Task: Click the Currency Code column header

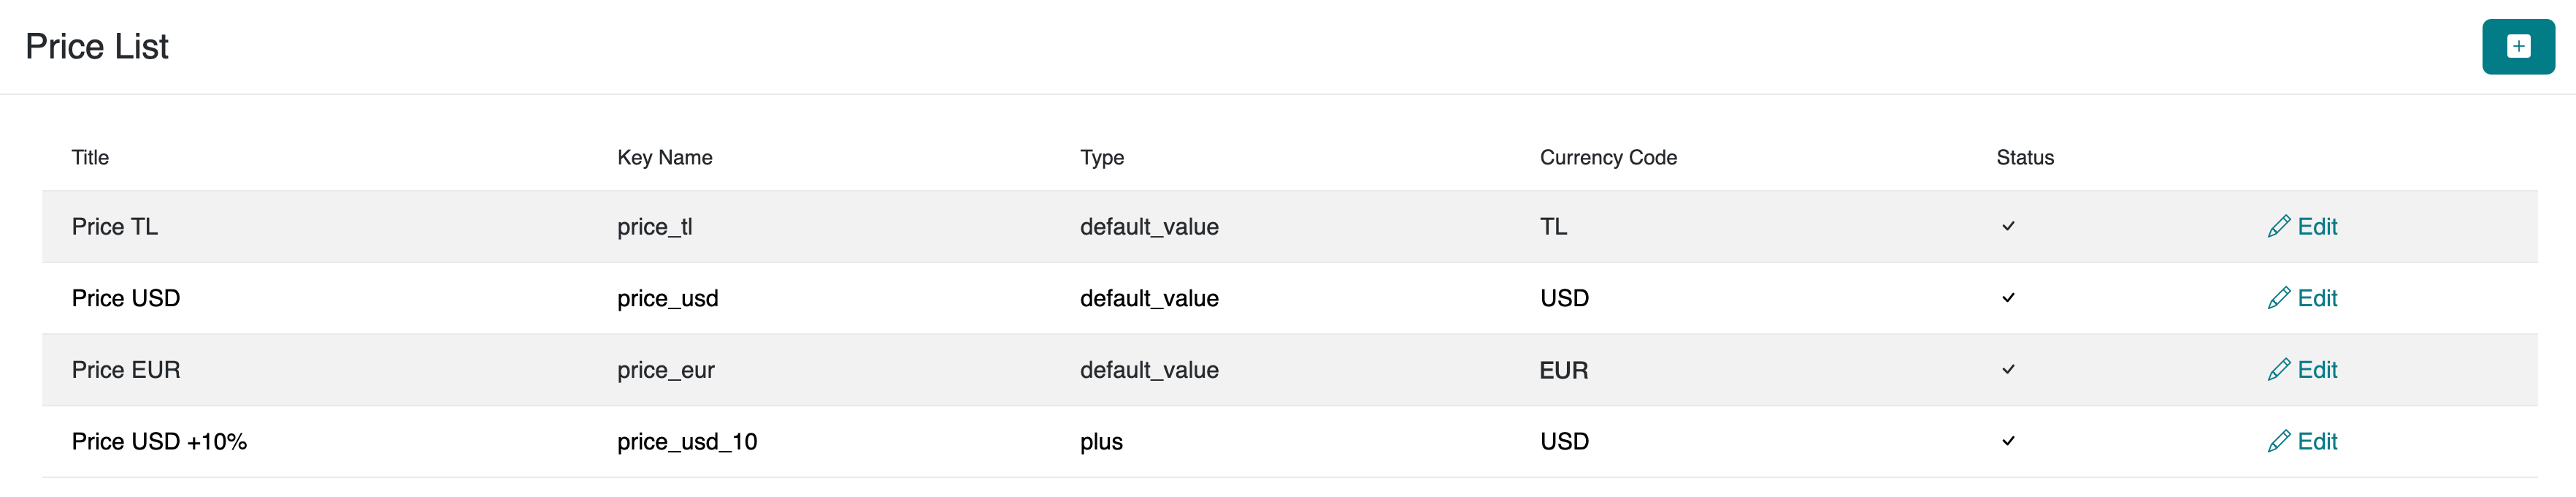Action: coord(1607,158)
